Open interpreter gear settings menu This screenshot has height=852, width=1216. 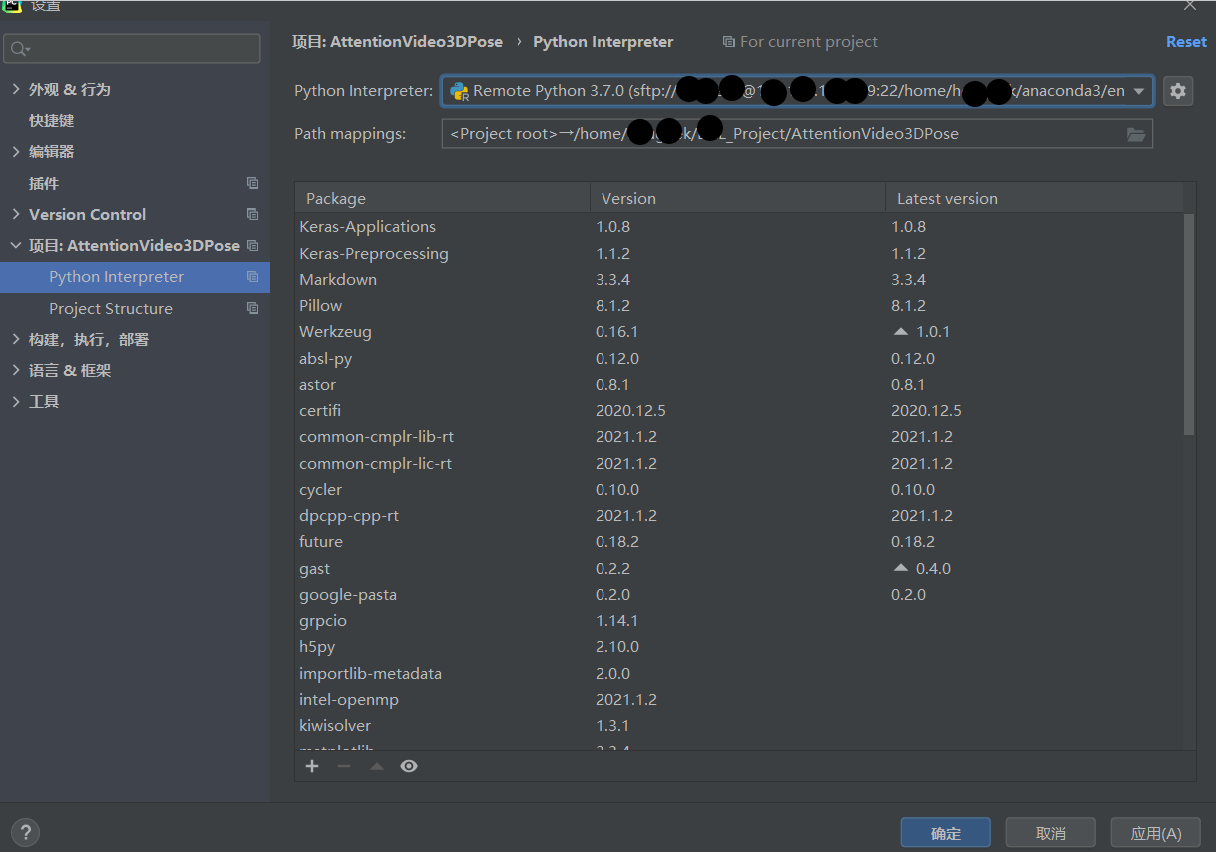pyautogui.click(x=1178, y=91)
